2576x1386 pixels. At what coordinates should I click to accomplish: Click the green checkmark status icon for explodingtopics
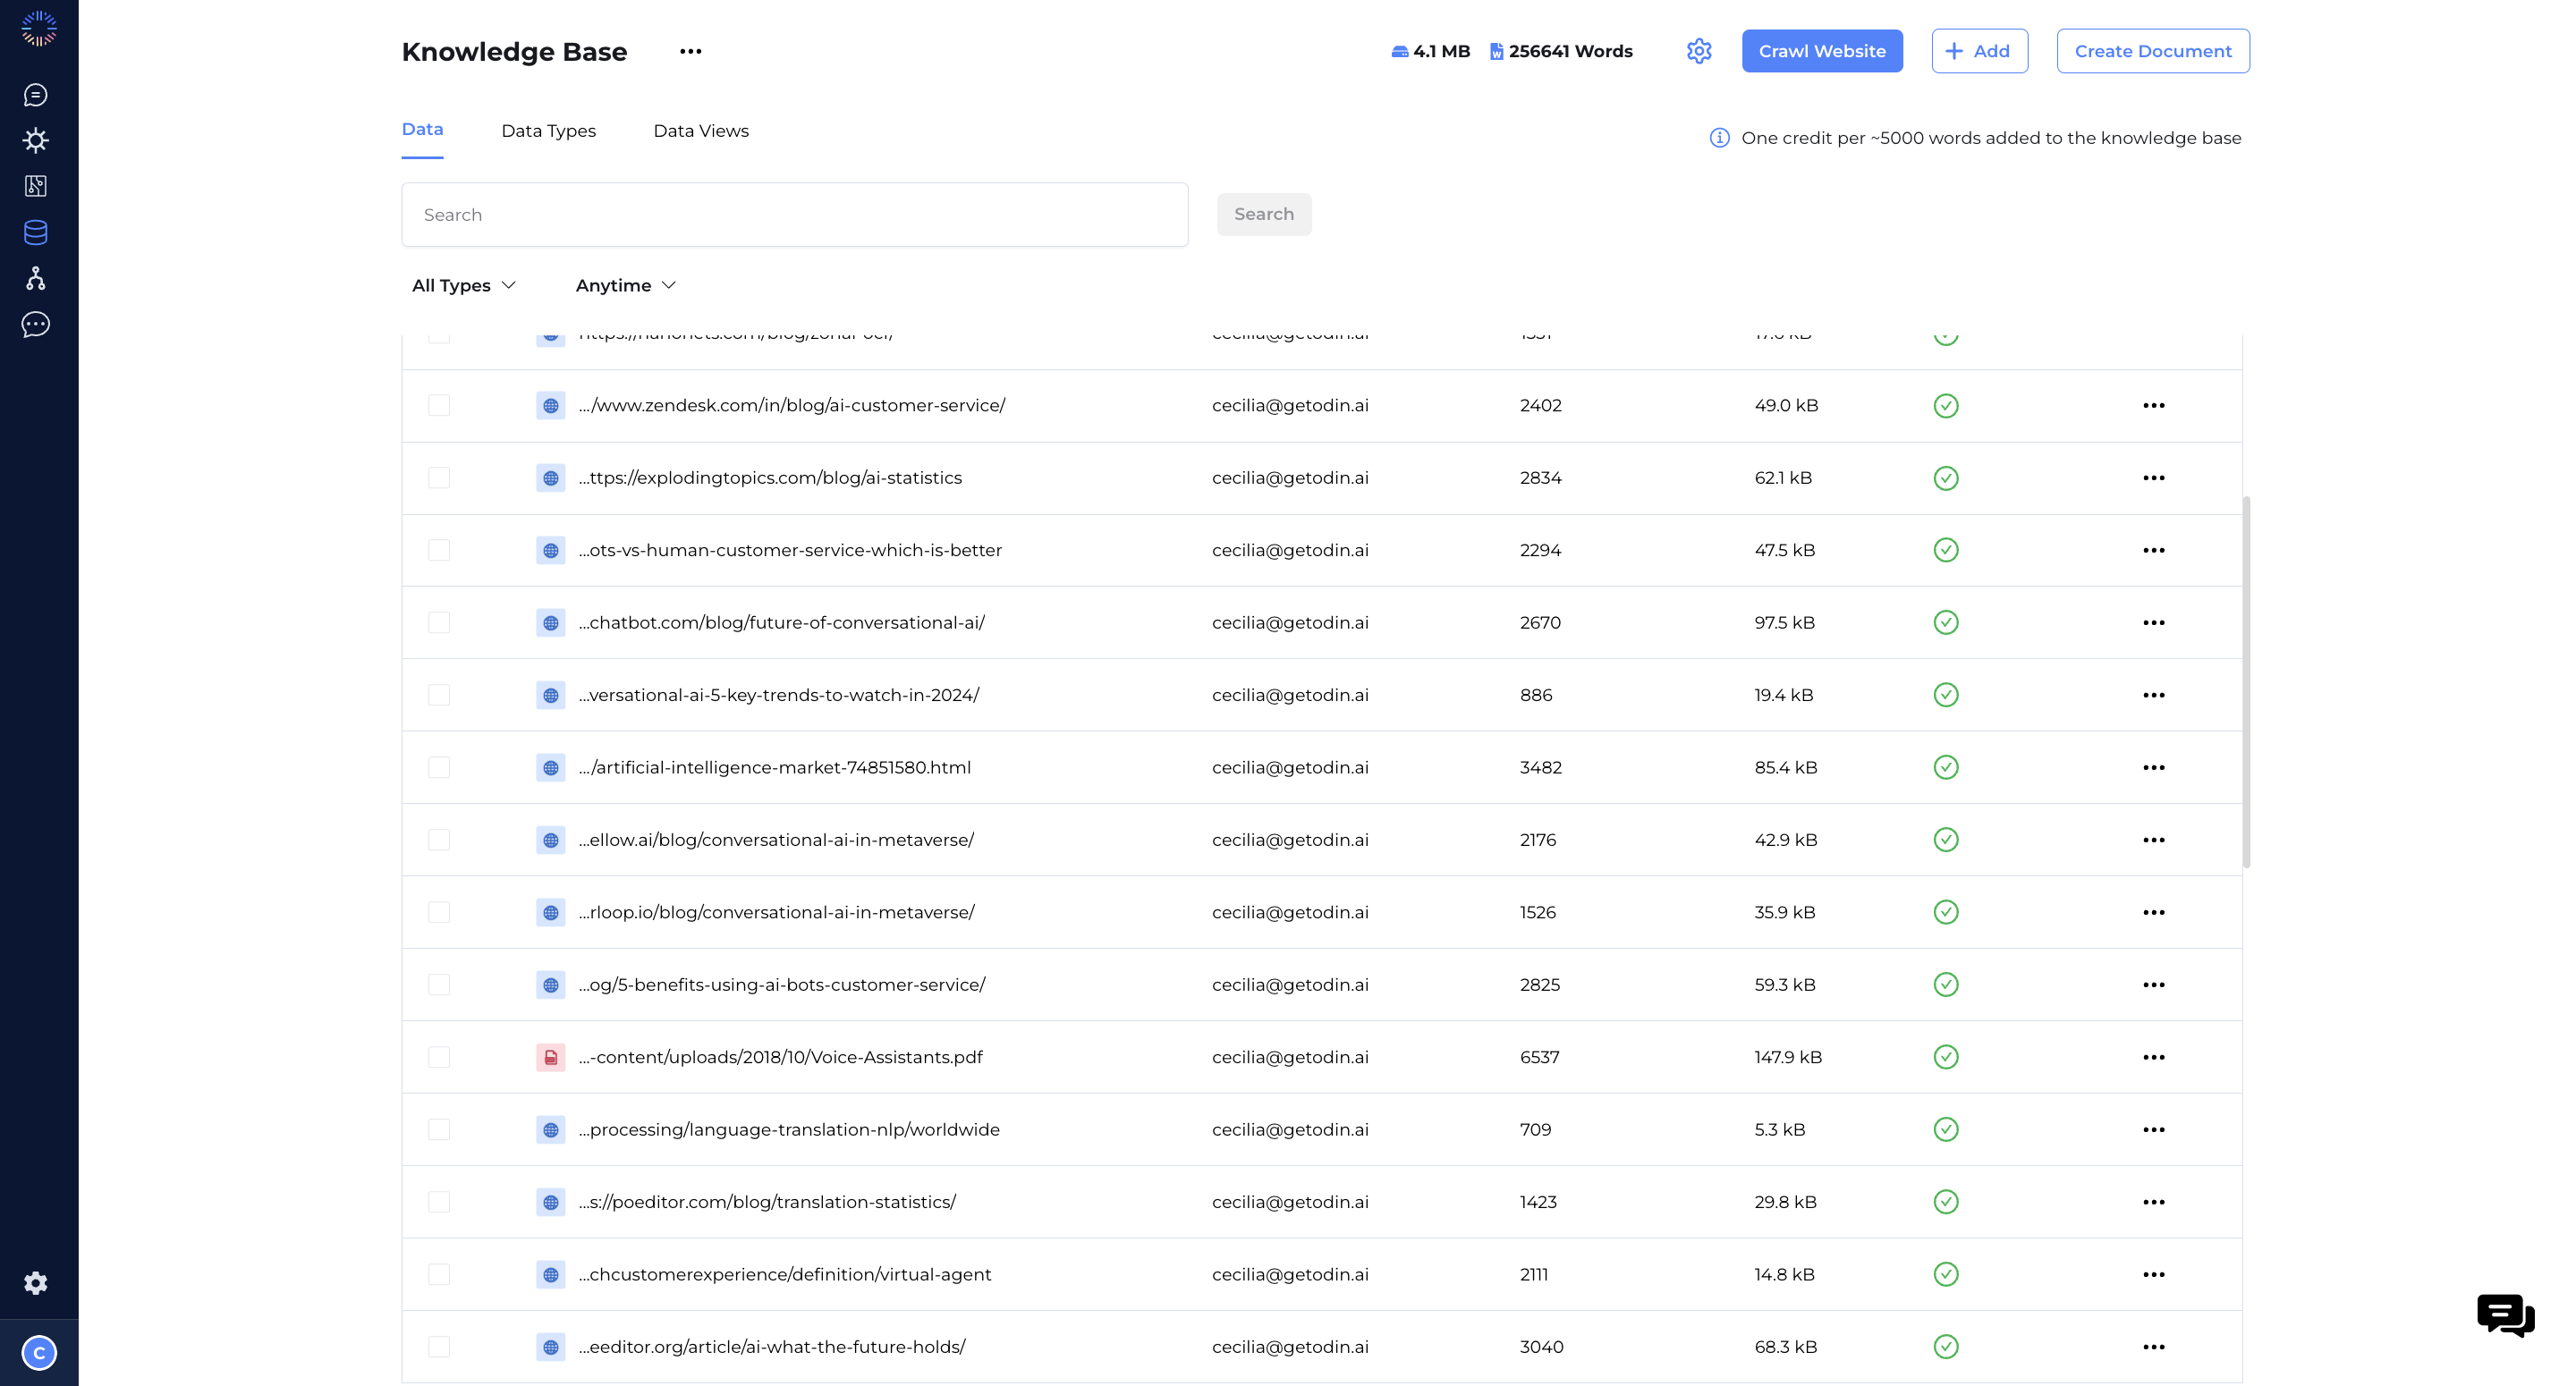tap(1943, 477)
